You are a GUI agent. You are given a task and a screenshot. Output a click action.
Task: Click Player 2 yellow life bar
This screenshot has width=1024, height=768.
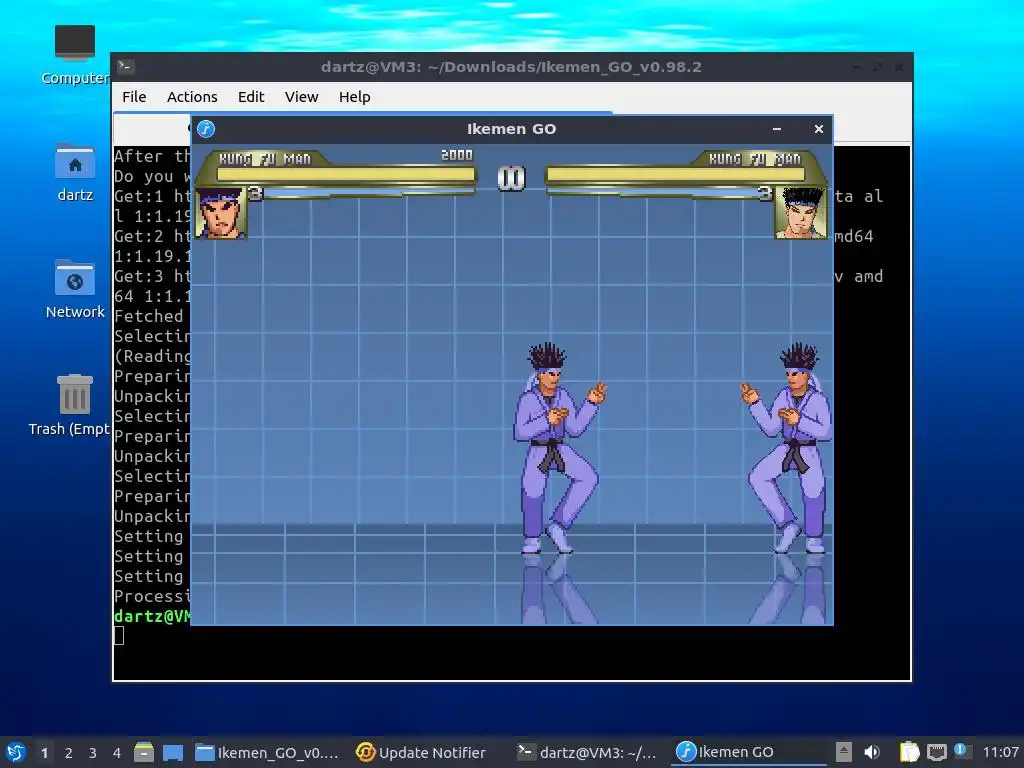click(x=676, y=174)
